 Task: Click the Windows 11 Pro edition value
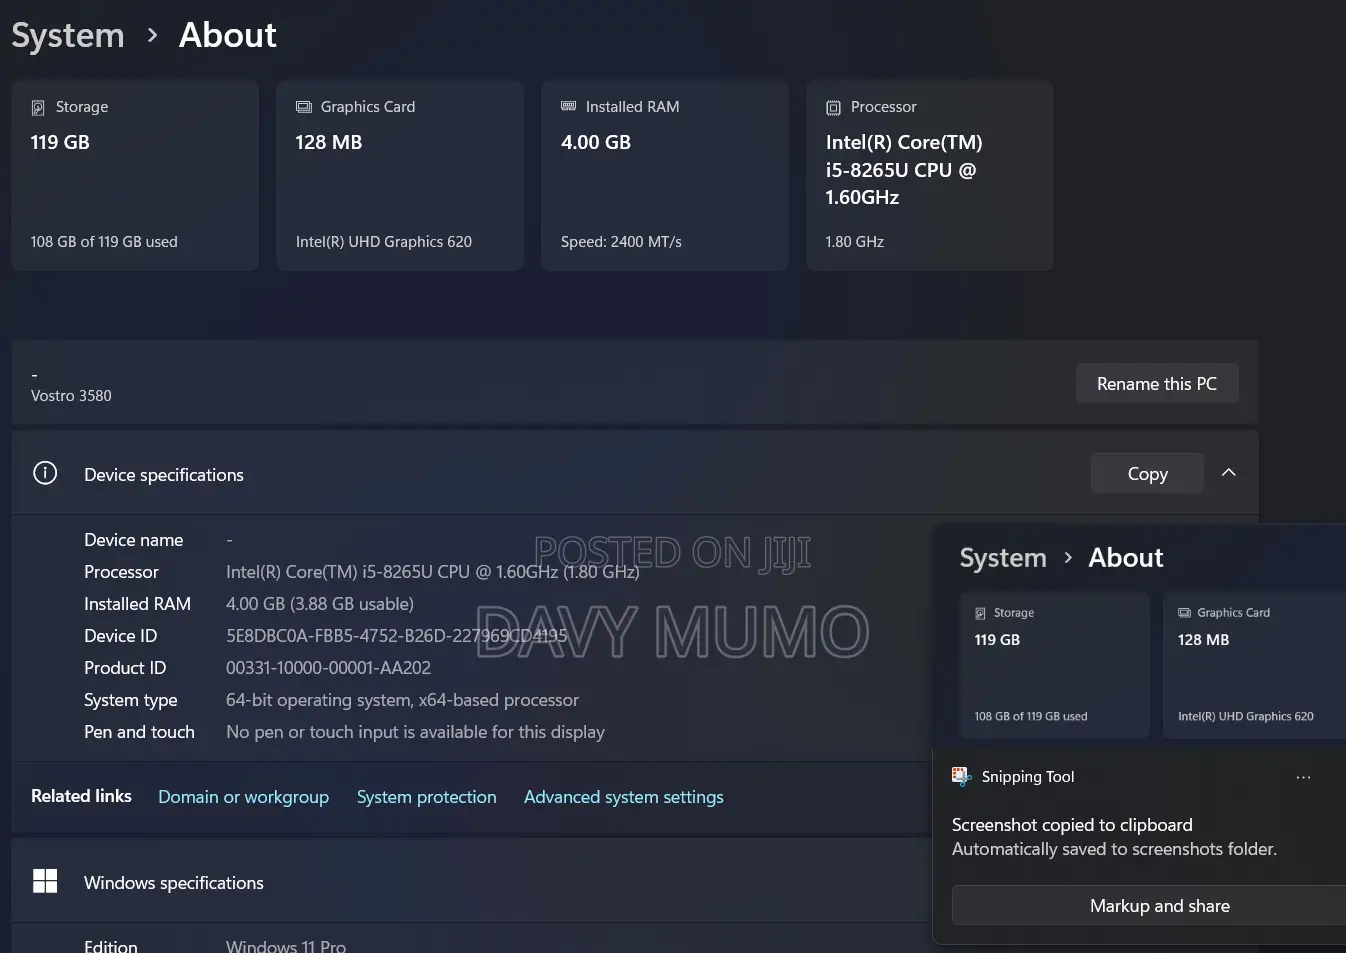click(x=286, y=946)
